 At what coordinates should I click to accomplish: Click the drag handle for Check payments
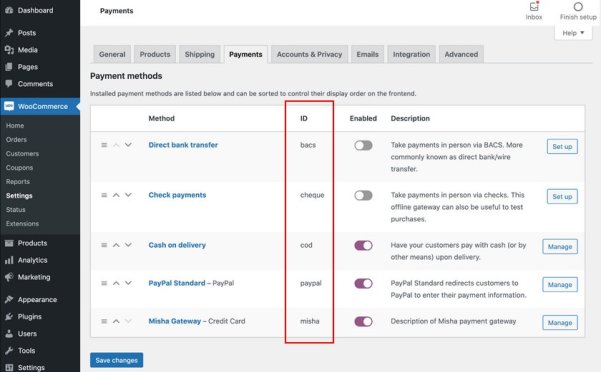tap(104, 195)
